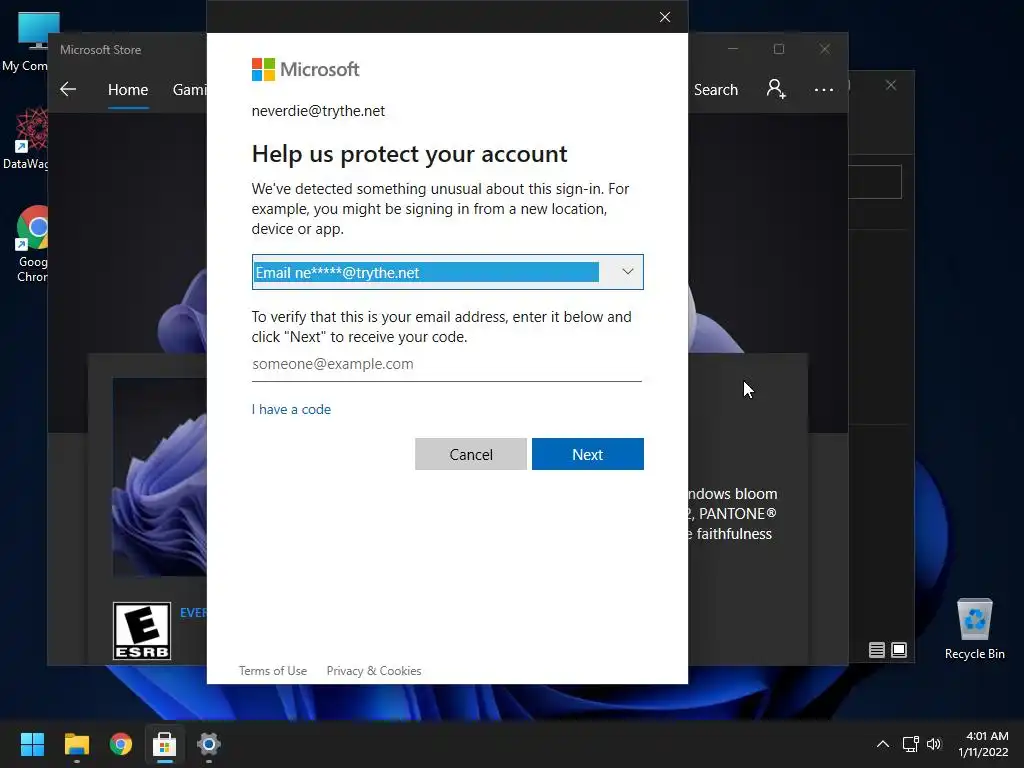Launch Chrome from the taskbar
1024x768 pixels.
(121, 744)
